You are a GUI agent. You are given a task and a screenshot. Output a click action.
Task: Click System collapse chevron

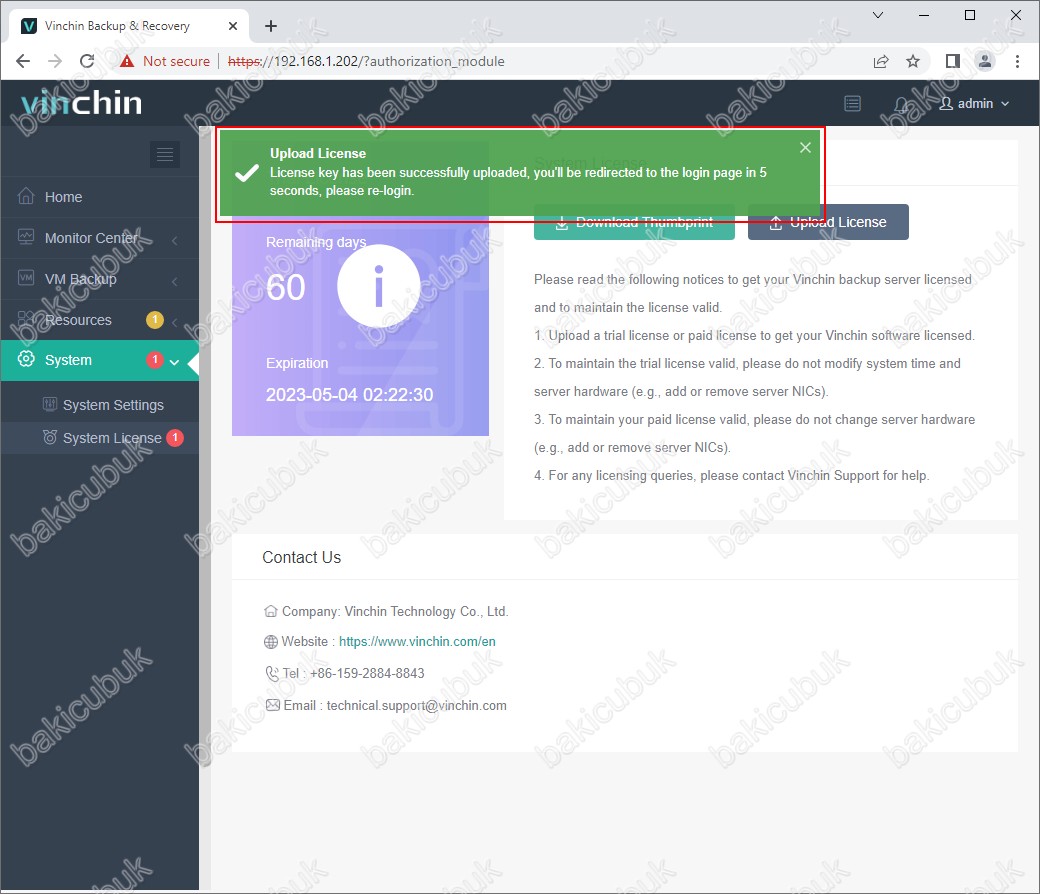coord(174,362)
